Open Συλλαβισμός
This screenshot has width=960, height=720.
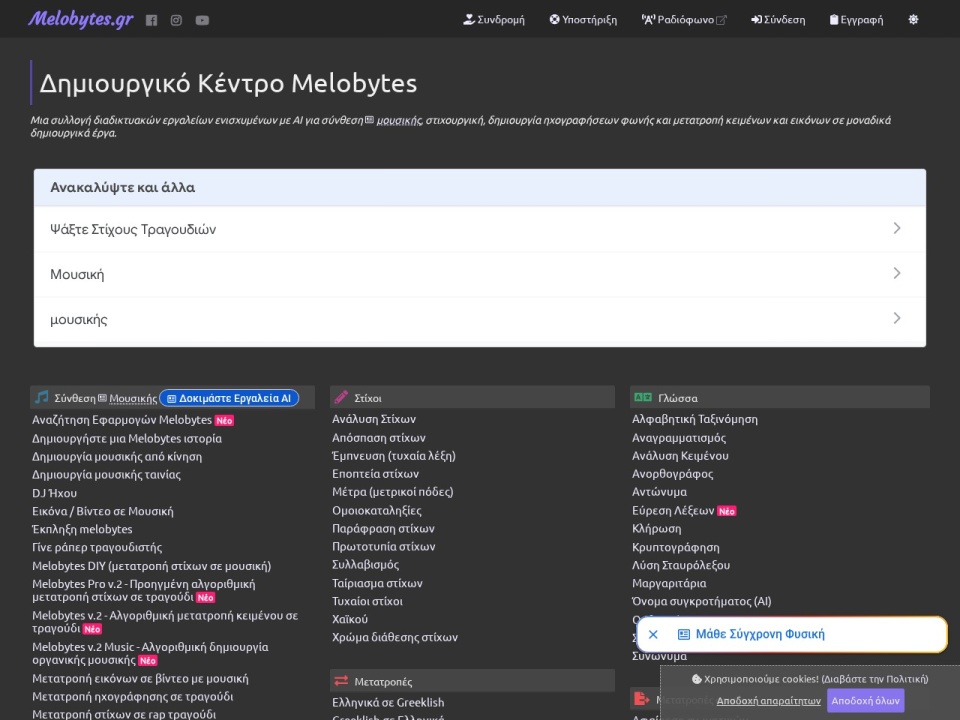click(x=366, y=564)
